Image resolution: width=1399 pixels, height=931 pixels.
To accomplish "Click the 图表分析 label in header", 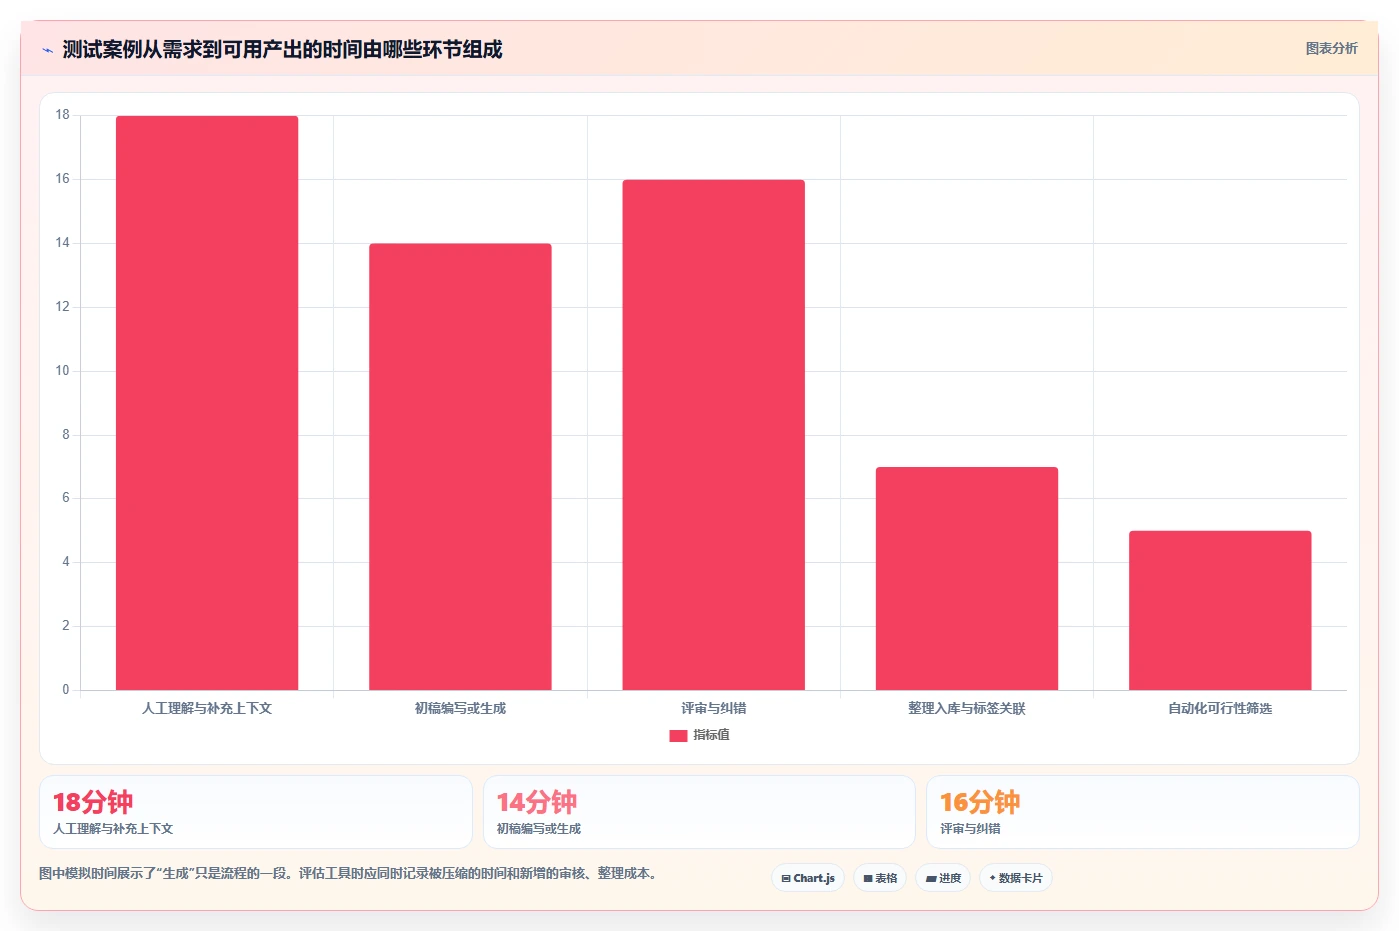I will pyautogui.click(x=1331, y=48).
